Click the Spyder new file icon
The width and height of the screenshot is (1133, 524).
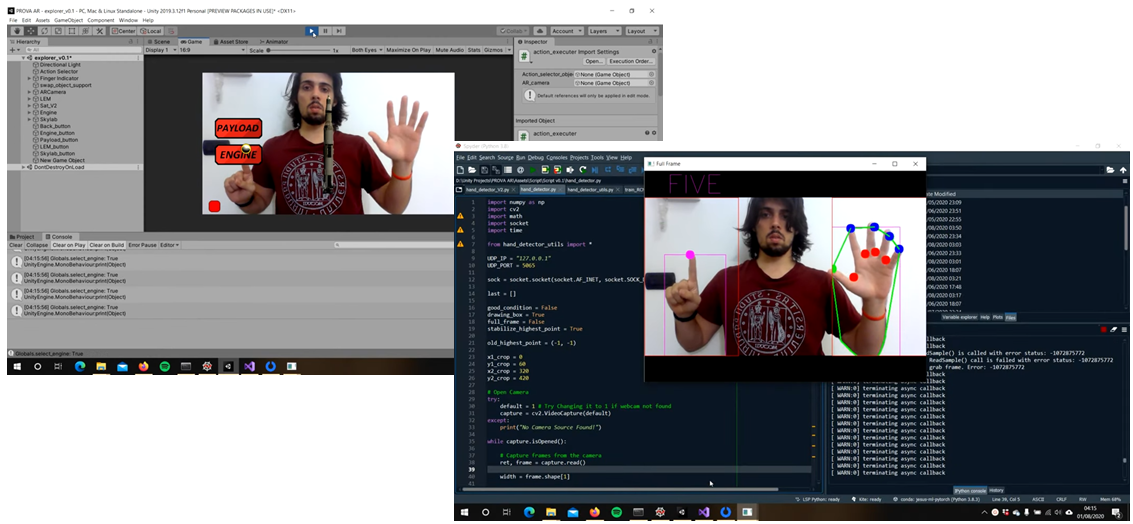click(x=462, y=171)
